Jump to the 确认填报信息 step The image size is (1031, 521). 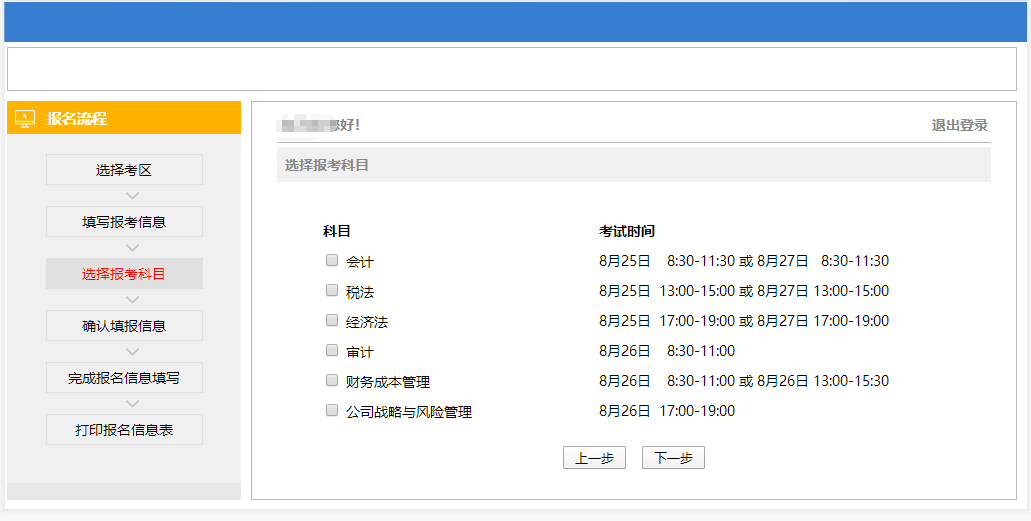click(124, 326)
